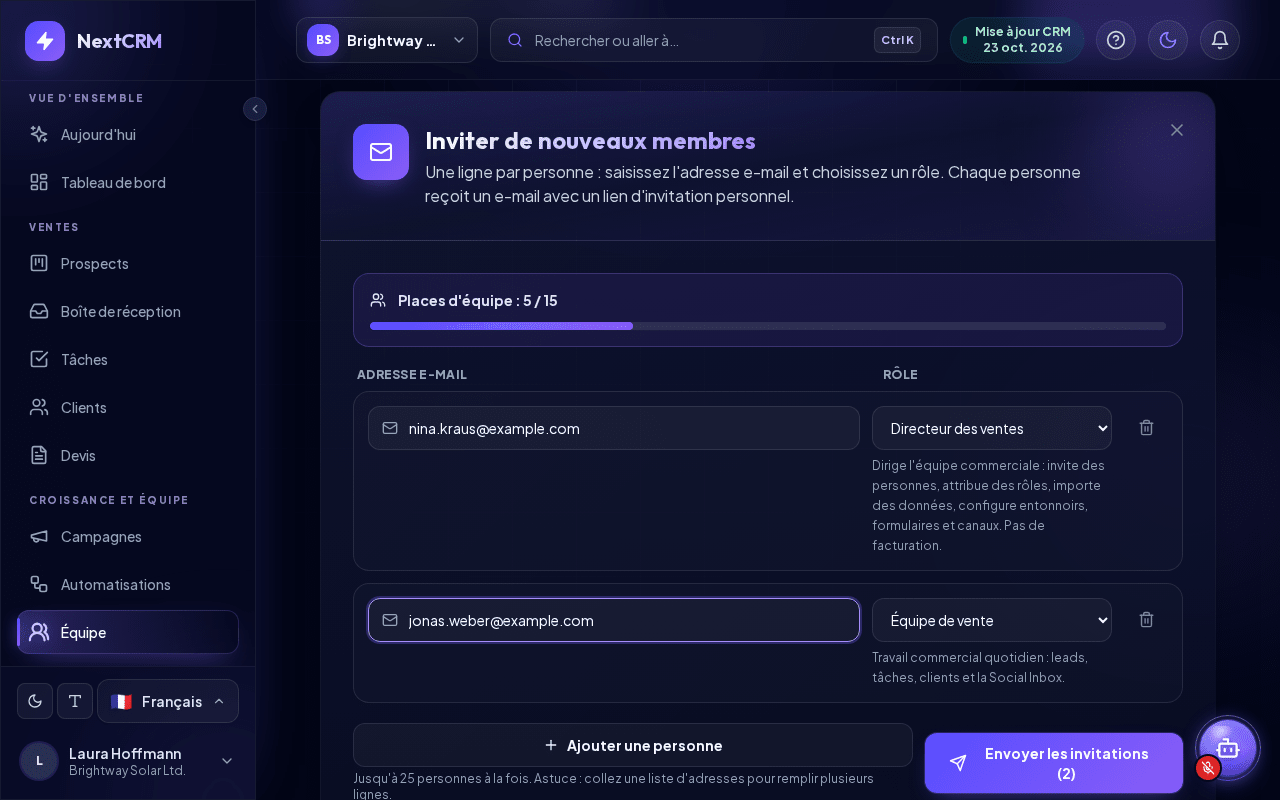Navigate to Automatisations
This screenshot has height=800, width=1280.
pos(128,584)
